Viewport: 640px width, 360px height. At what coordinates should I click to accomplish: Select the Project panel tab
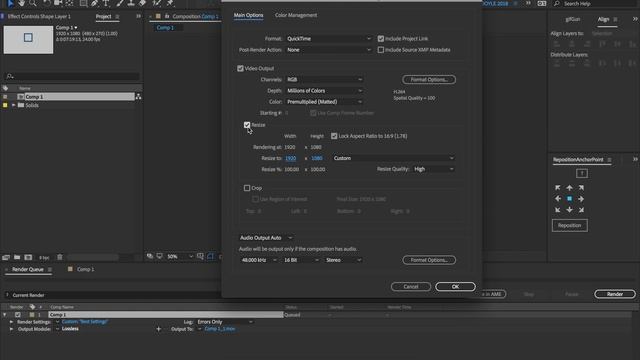[x=103, y=16]
